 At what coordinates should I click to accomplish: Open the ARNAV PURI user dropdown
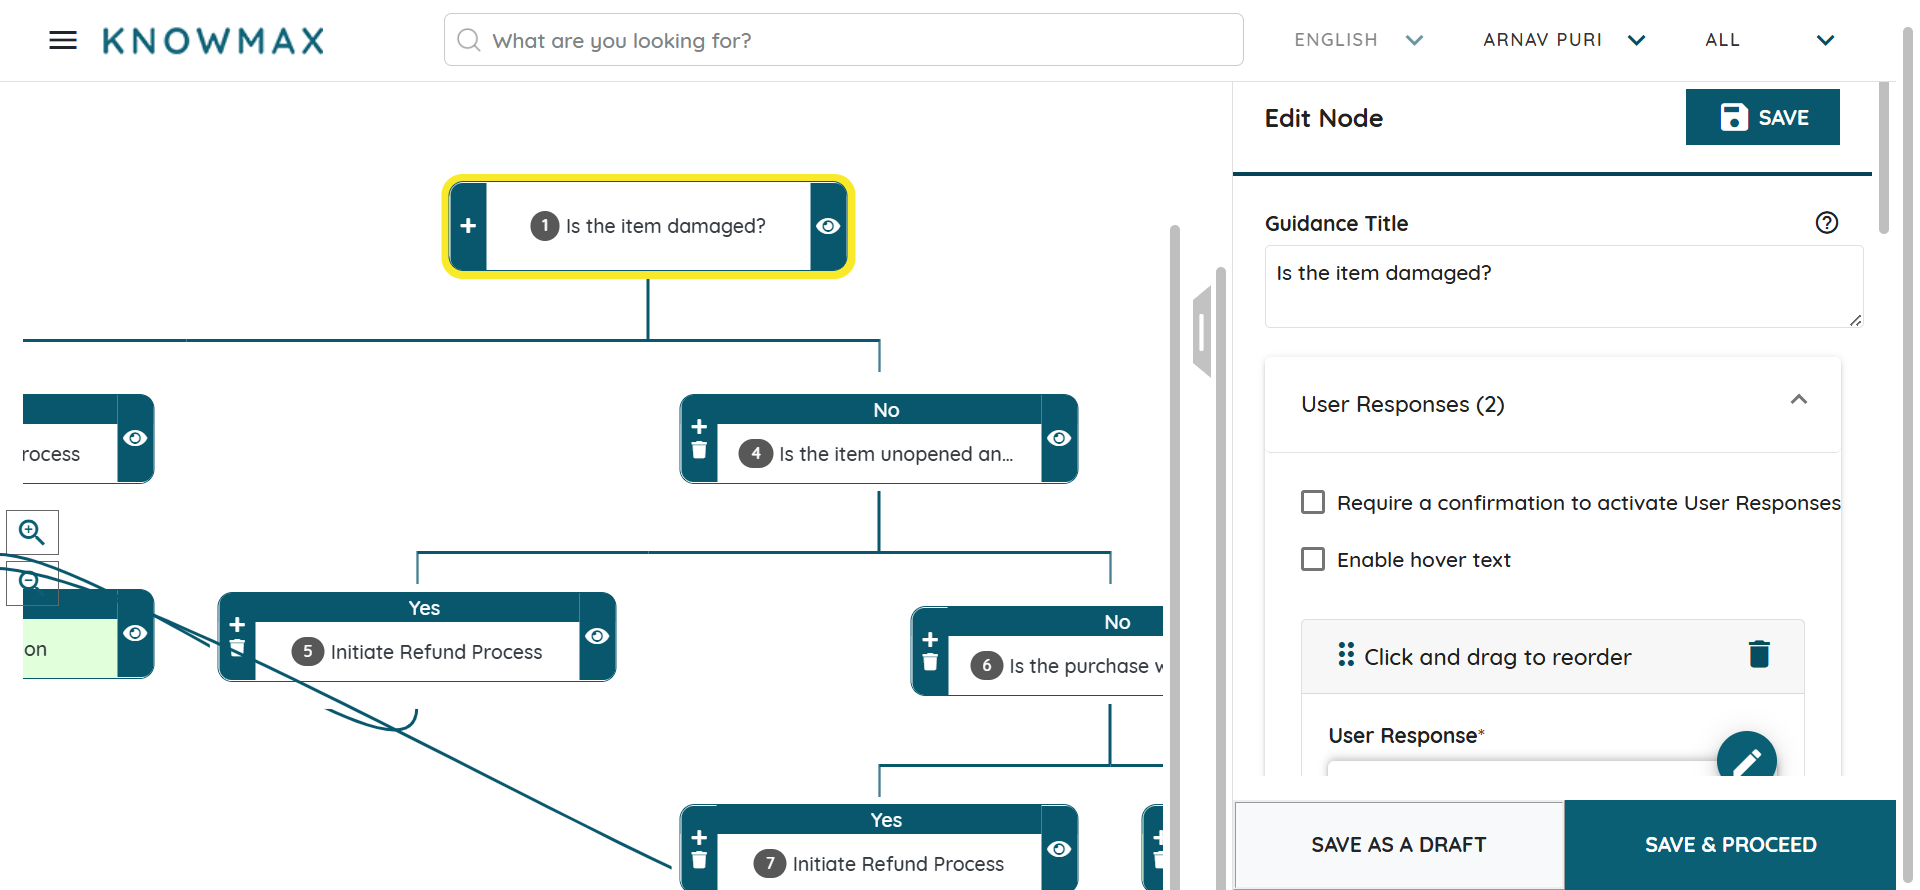pyautogui.click(x=1563, y=40)
